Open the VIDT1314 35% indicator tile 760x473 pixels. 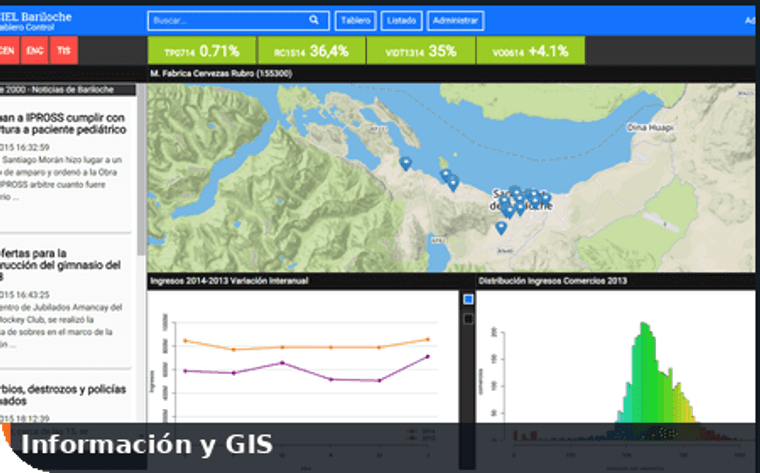pyautogui.click(x=421, y=51)
